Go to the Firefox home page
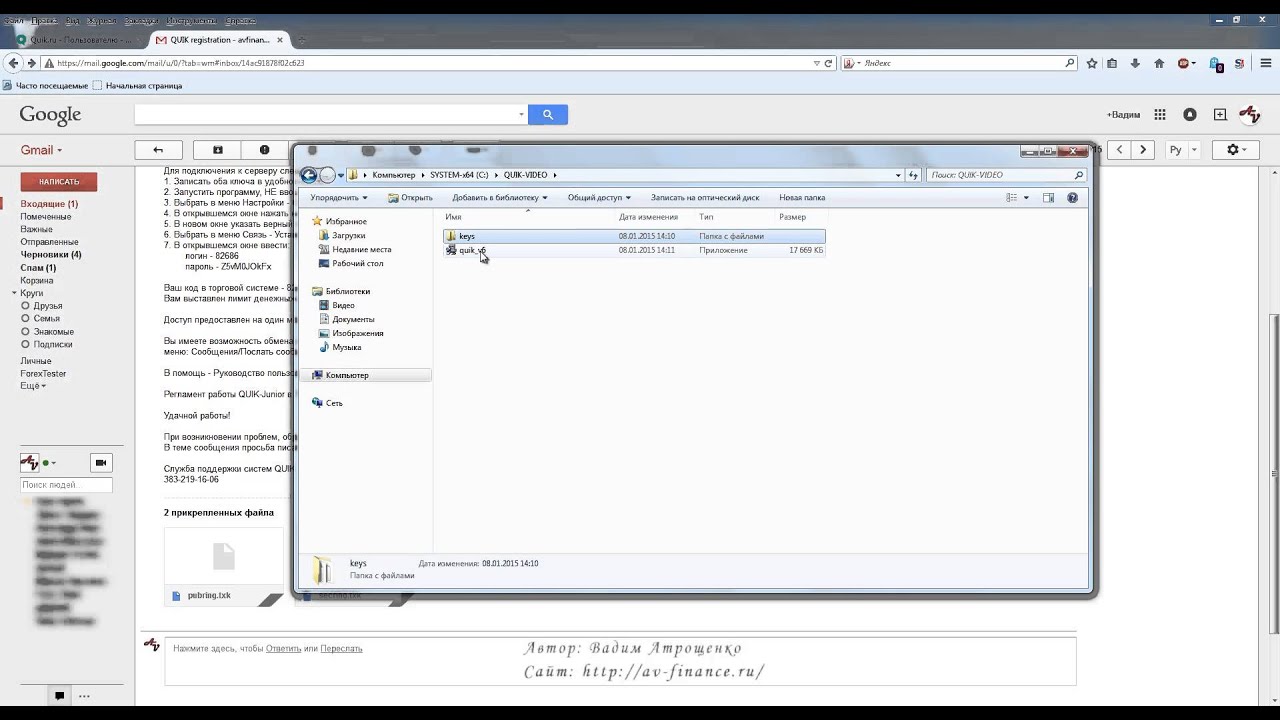Screen dimensions: 1280x720 tap(1159, 63)
